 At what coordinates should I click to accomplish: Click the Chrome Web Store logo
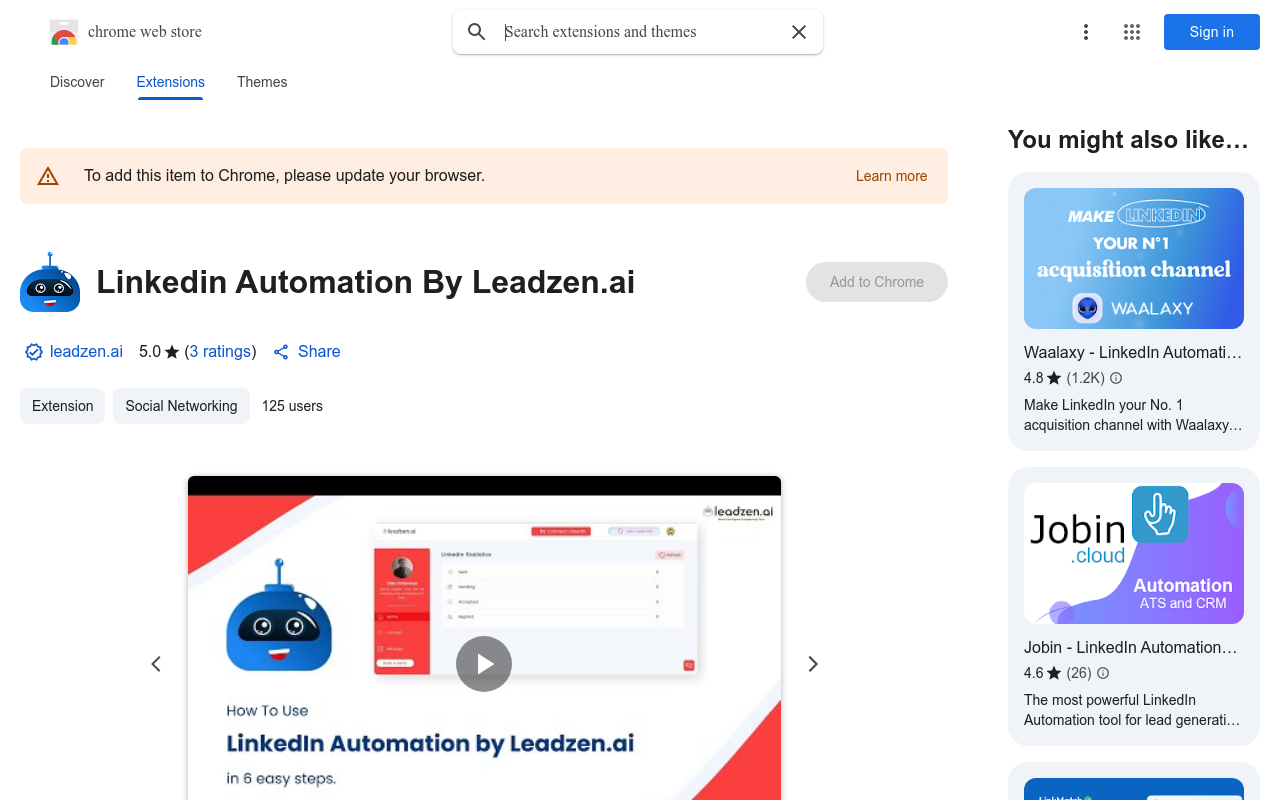64,32
